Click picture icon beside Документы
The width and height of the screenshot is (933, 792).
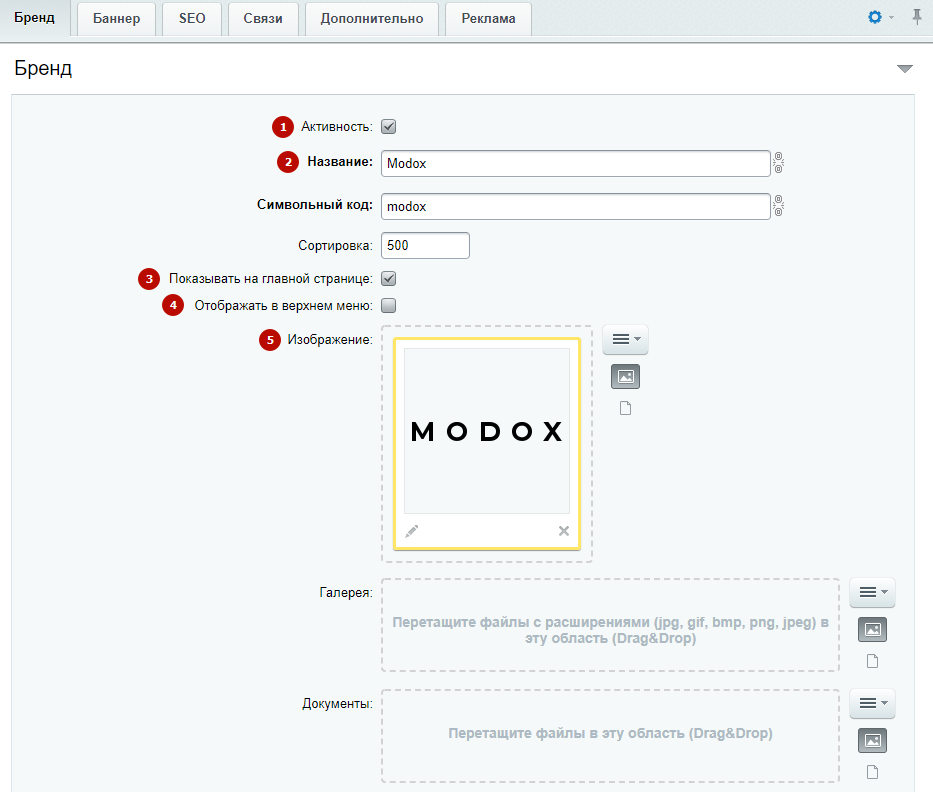(872, 741)
